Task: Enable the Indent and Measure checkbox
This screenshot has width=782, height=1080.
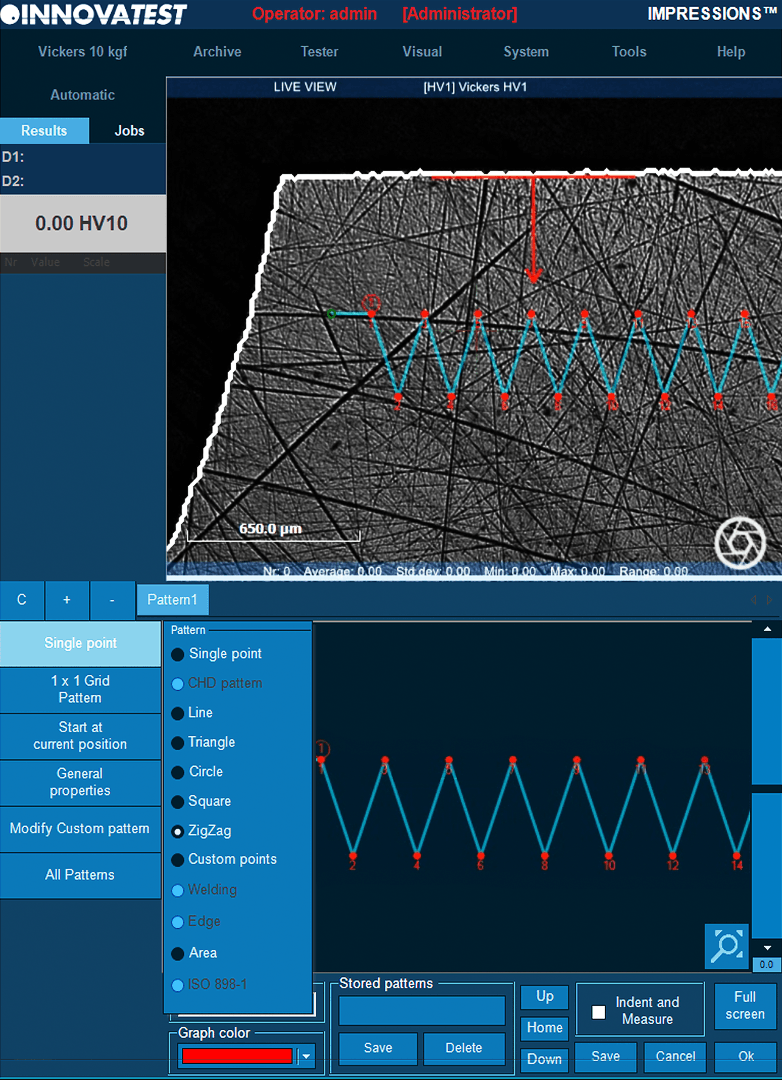Action: [599, 1011]
